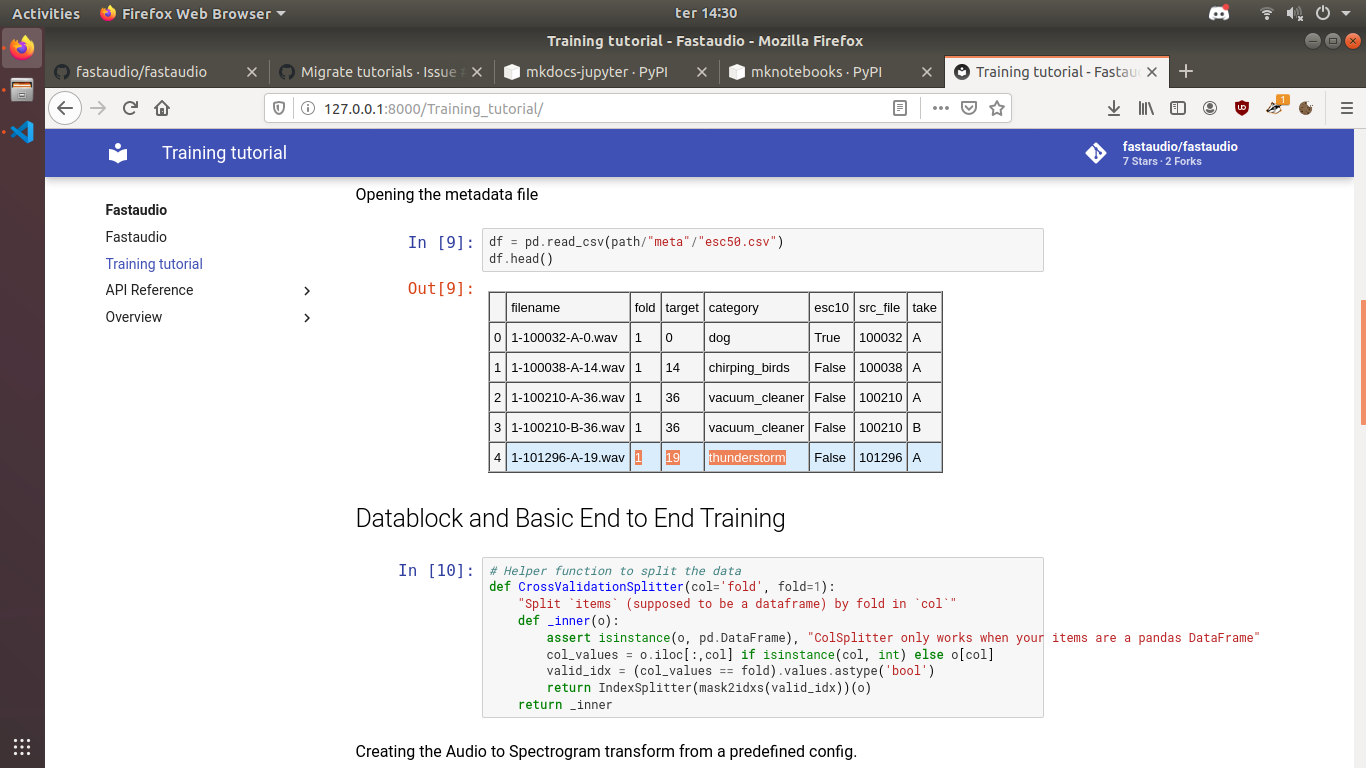Bookmark this page with the star icon
This screenshot has height=768, width=1366.
pos(997,108)
